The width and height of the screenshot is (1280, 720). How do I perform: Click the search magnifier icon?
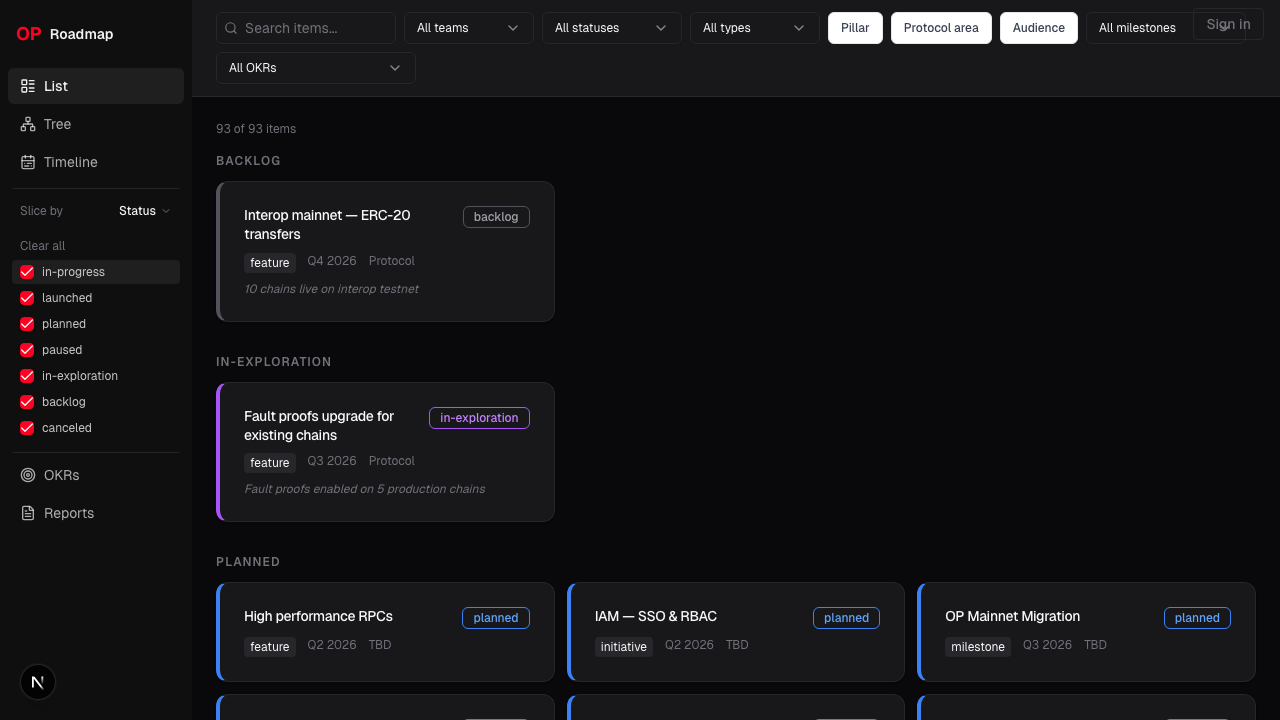[232, 28]
